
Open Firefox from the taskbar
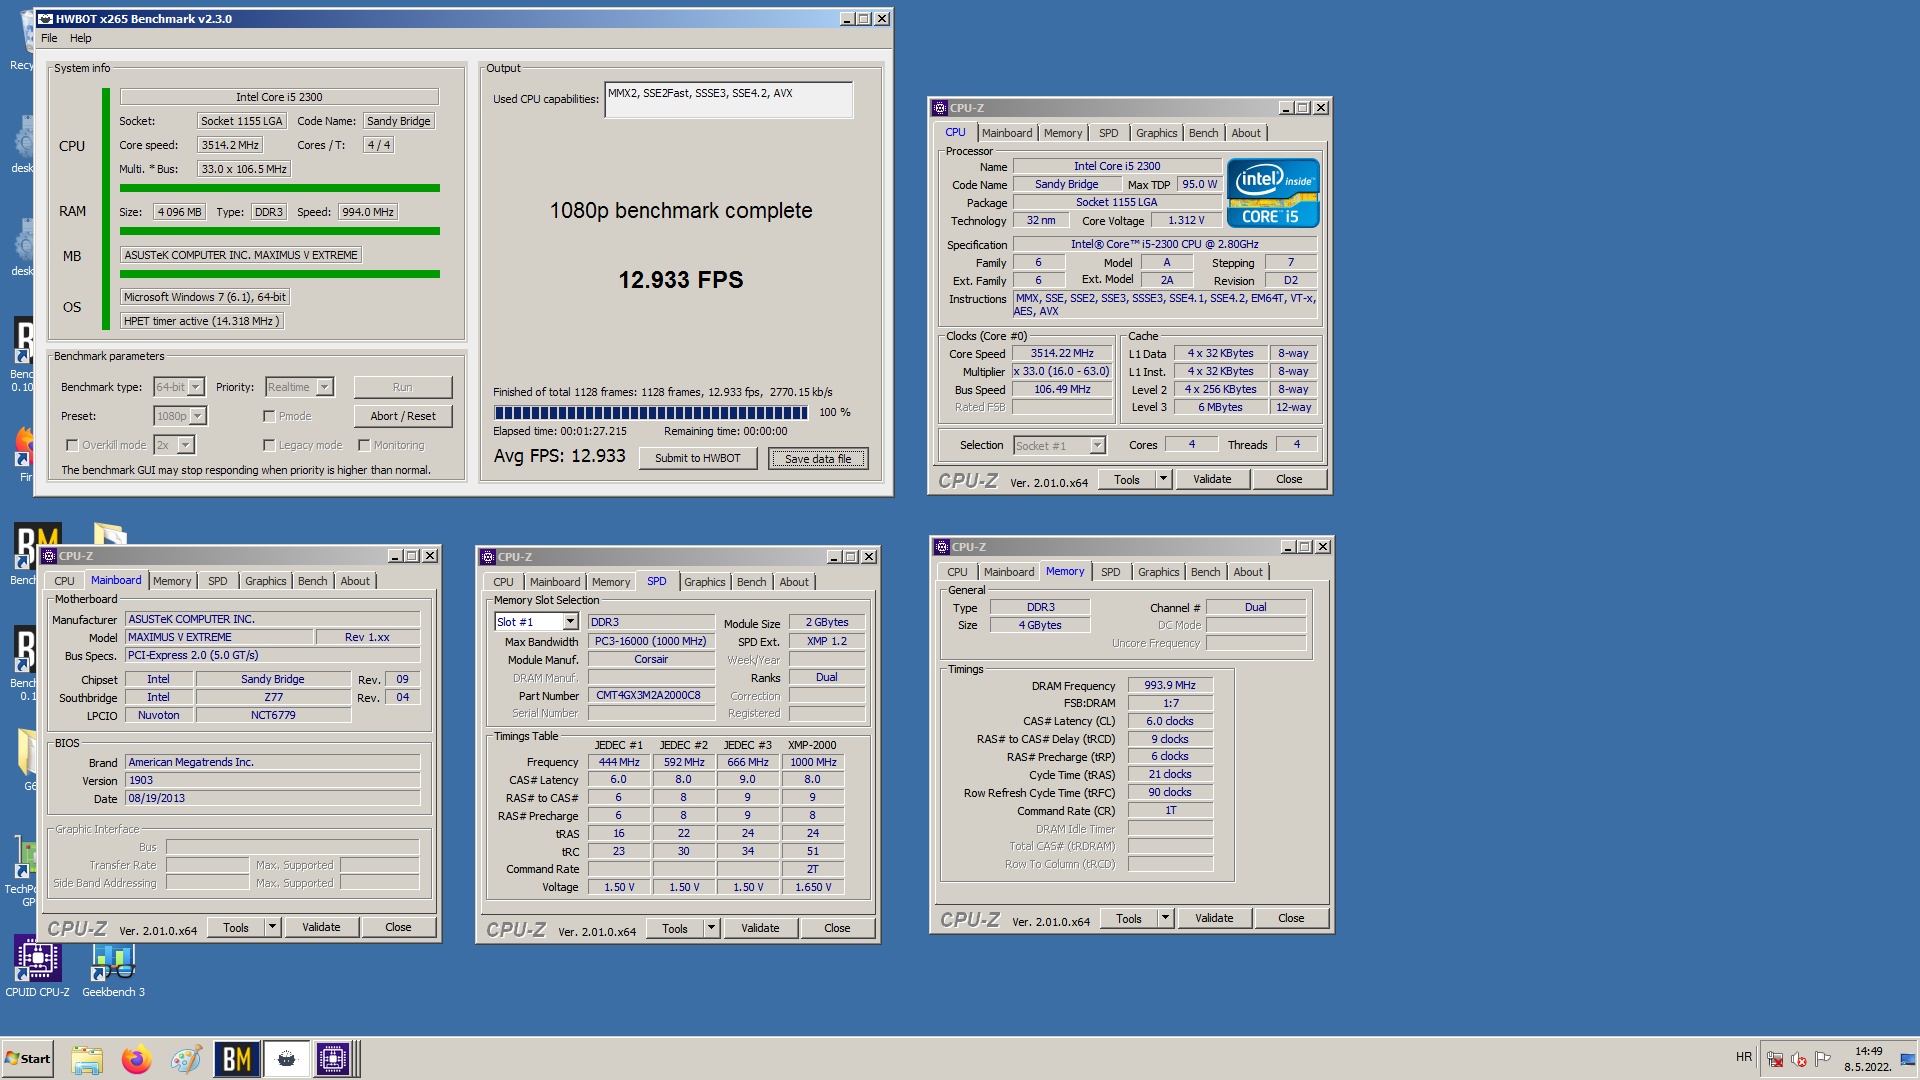coord(136,1059)
